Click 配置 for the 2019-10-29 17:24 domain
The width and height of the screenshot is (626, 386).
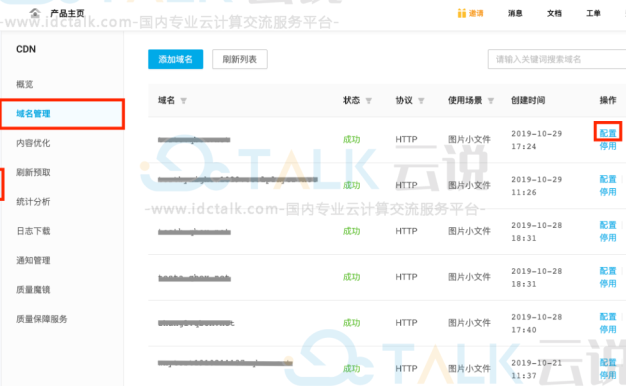[608, 133]
